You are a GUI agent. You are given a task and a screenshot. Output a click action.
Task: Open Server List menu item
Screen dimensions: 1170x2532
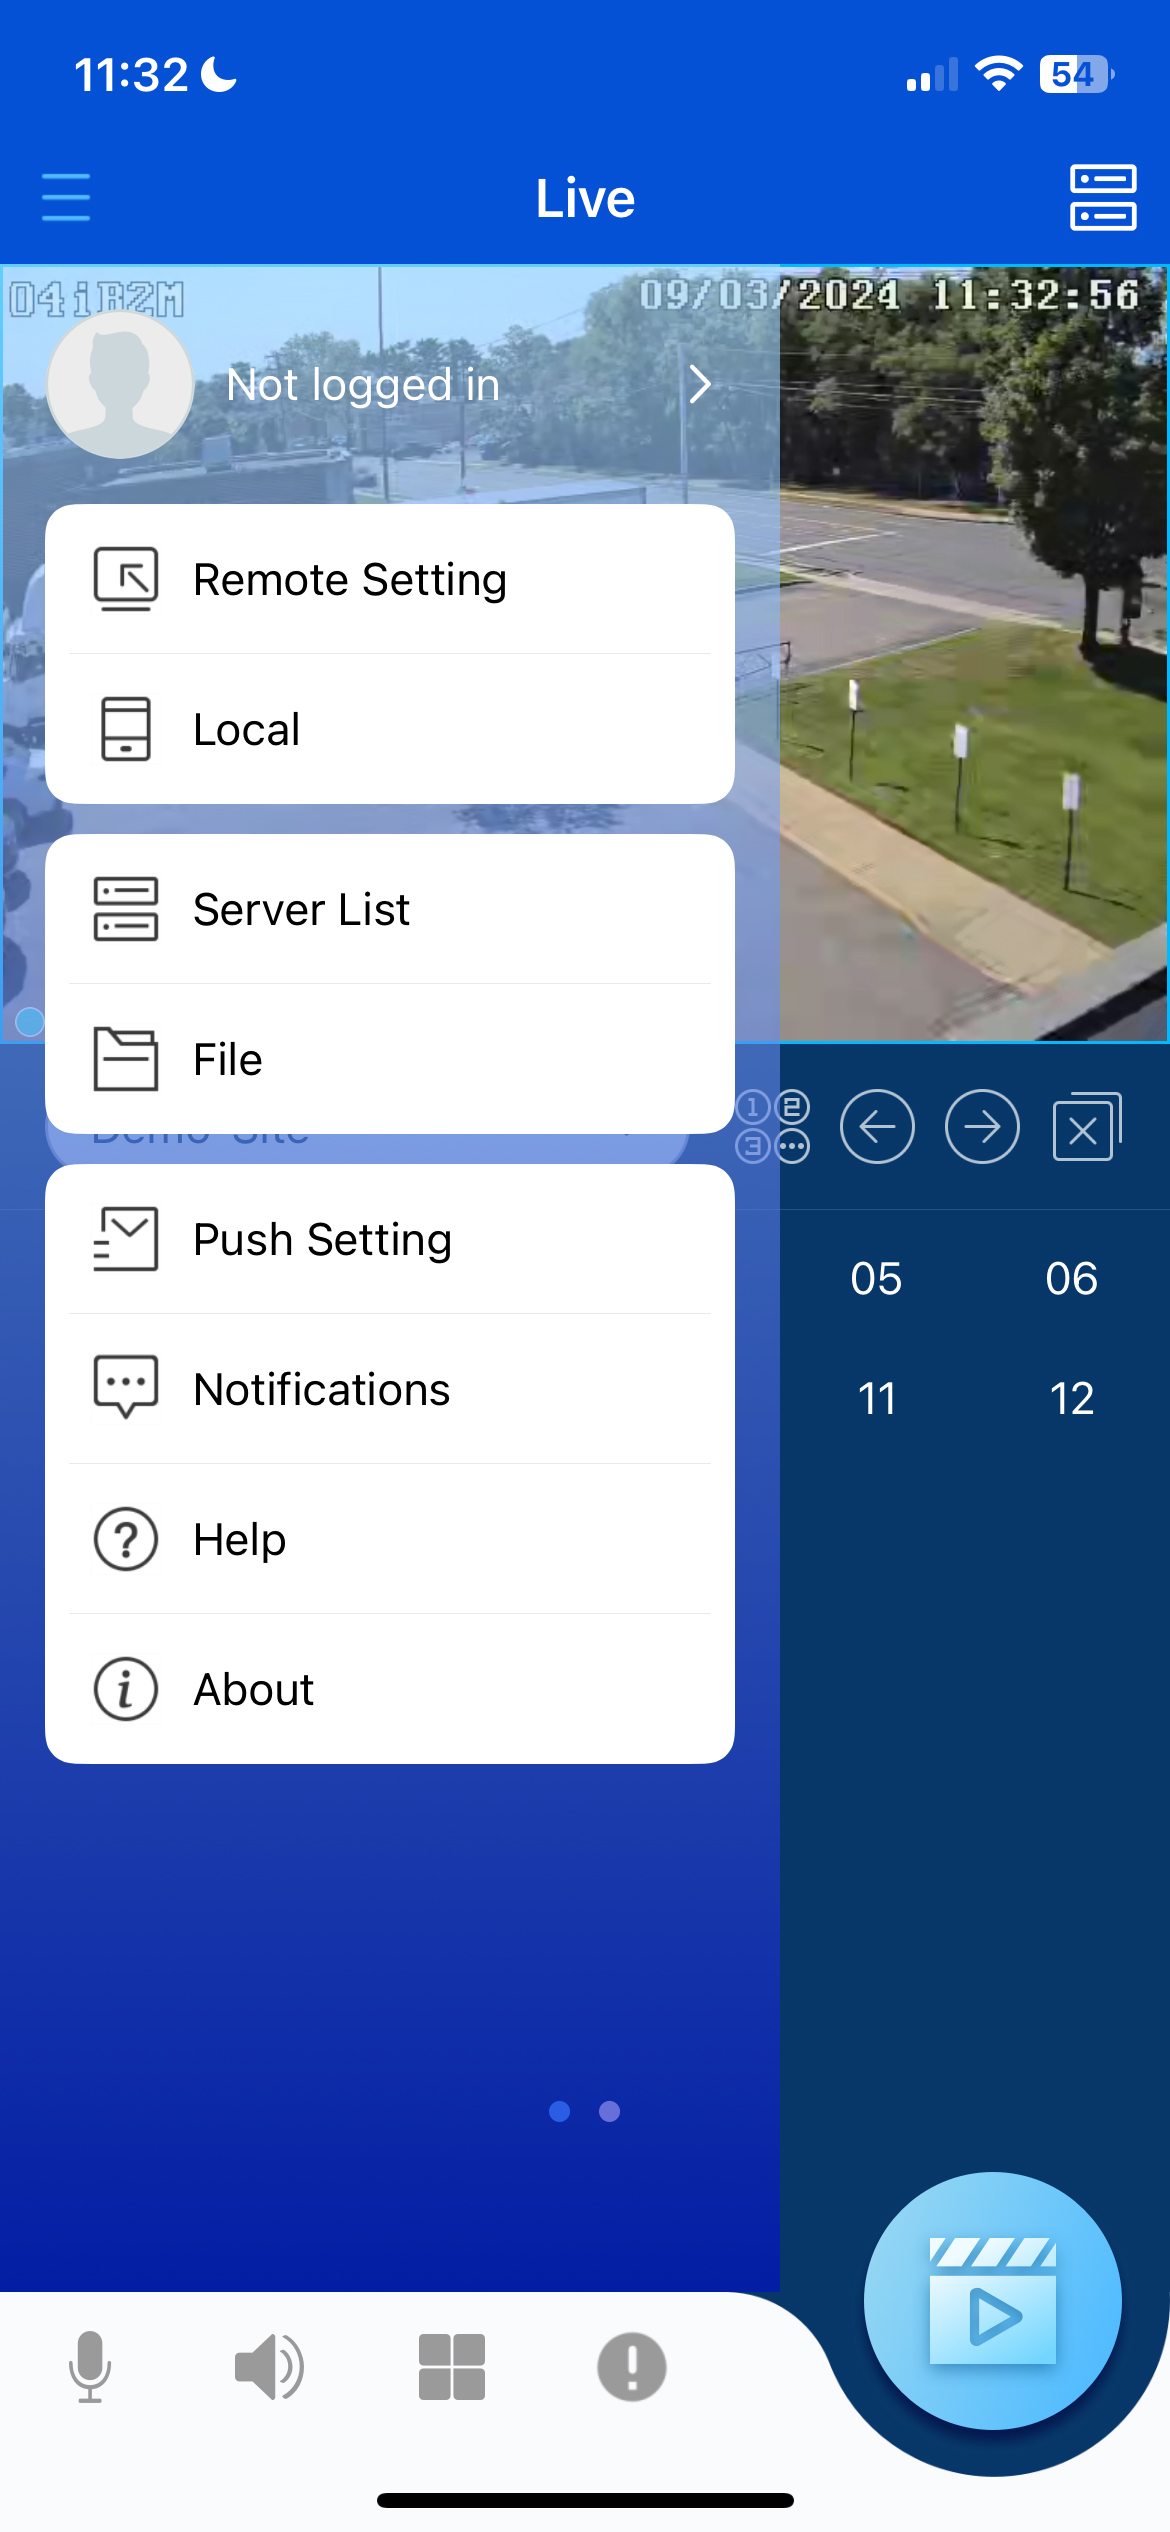[390, 909]
